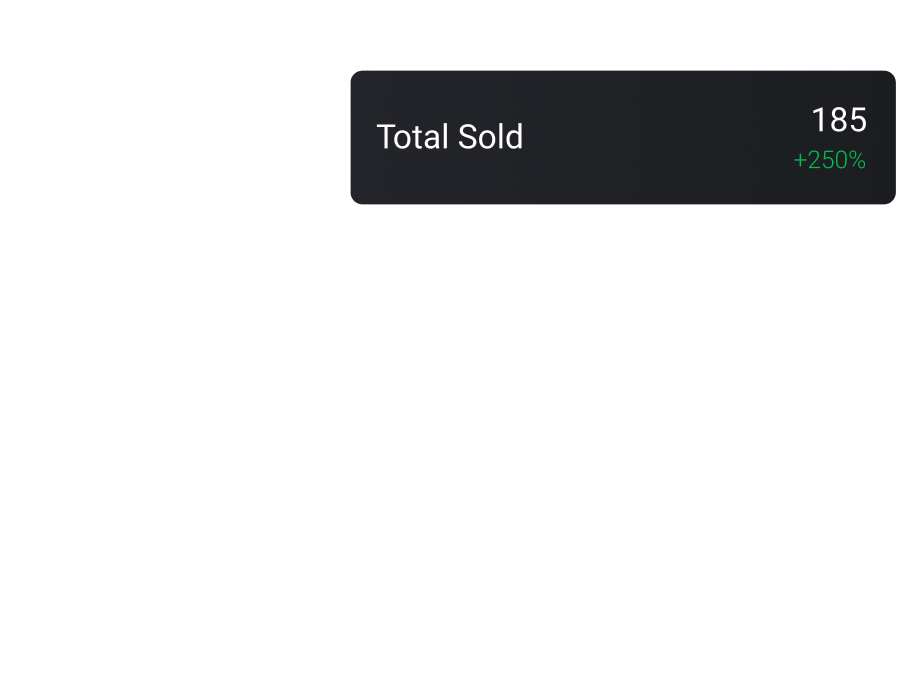
Task: Select the number 185 in the card
Action: 838,120
